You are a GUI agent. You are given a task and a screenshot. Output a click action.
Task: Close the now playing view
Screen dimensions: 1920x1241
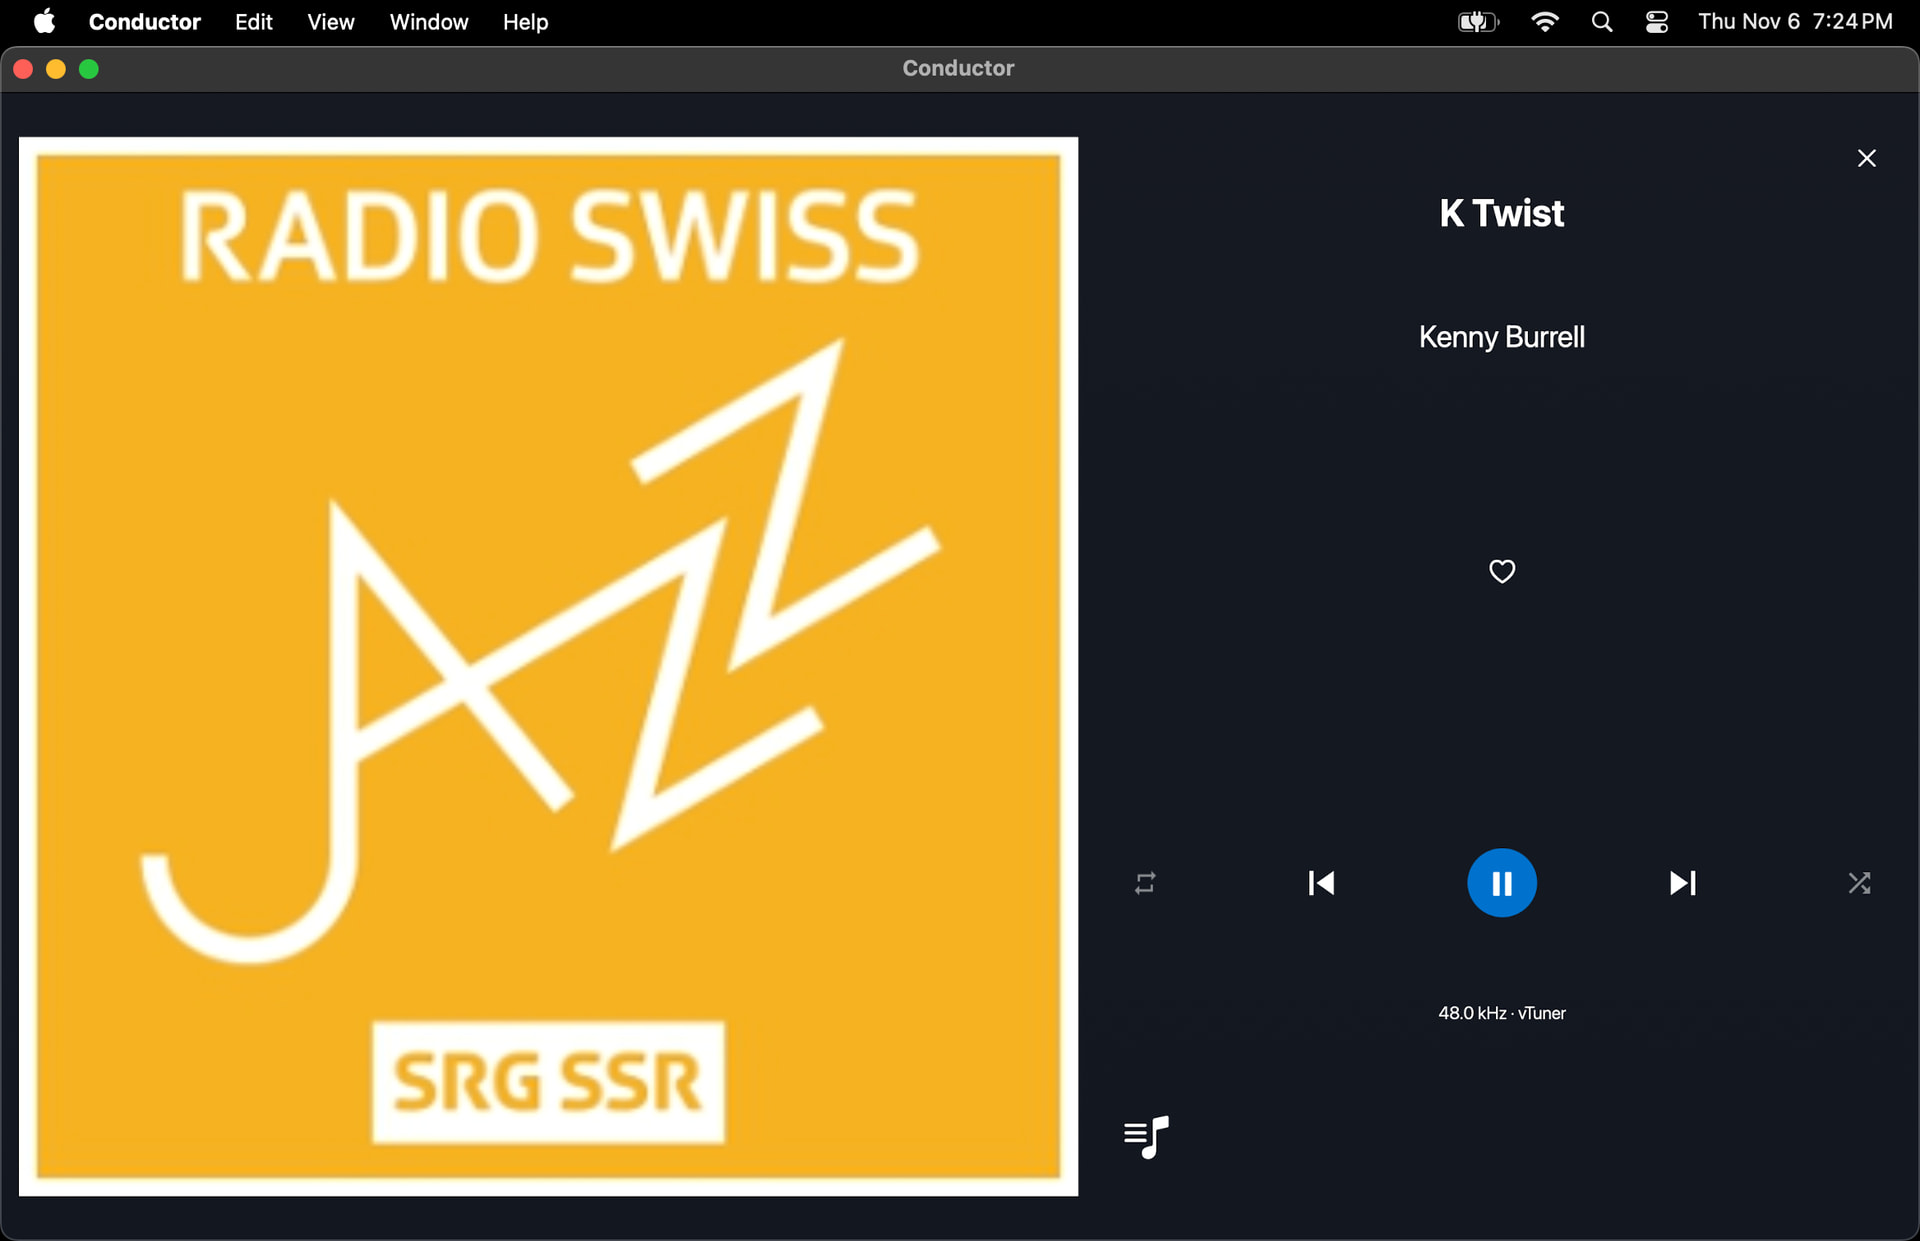tap(1866, 158)
